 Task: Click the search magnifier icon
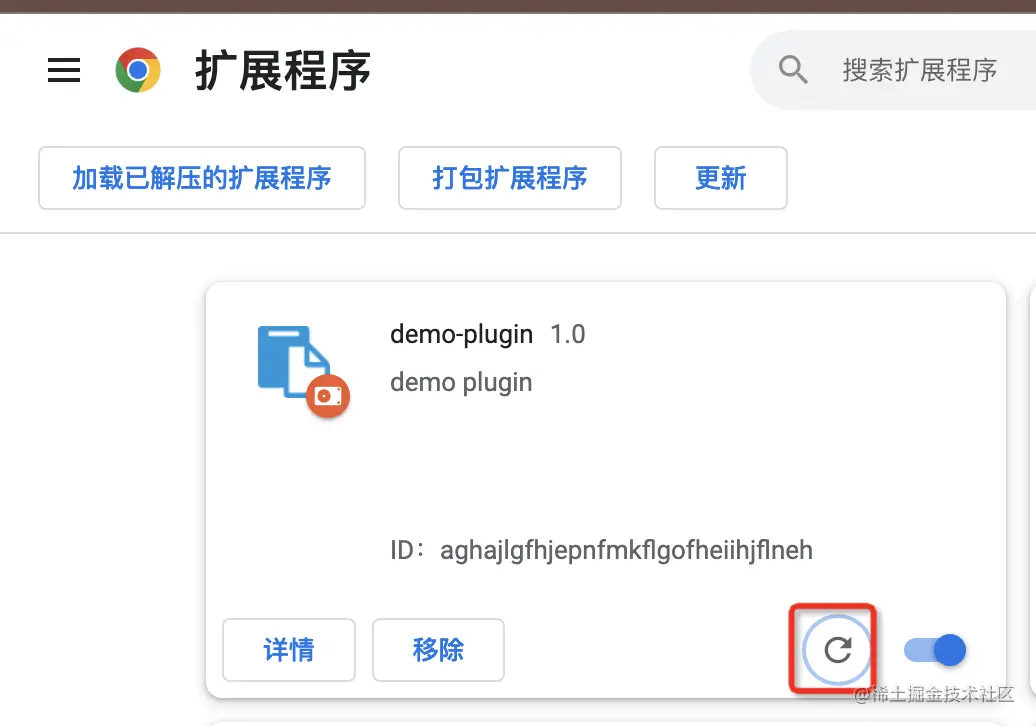pos(792,69)
